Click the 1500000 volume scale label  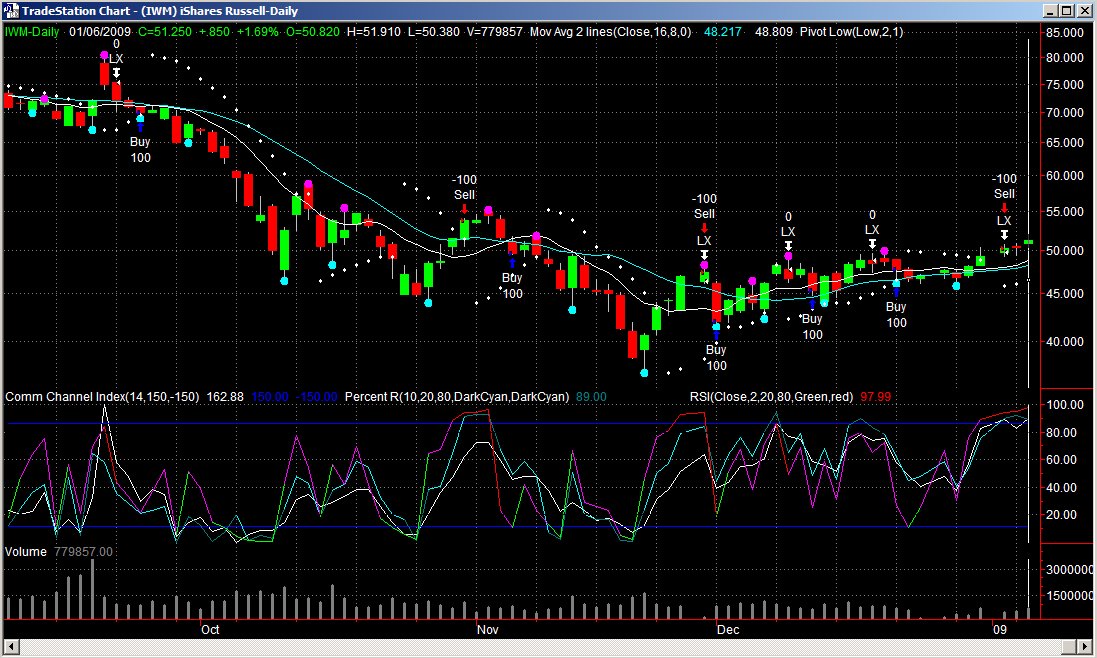tap(1070, 596)
